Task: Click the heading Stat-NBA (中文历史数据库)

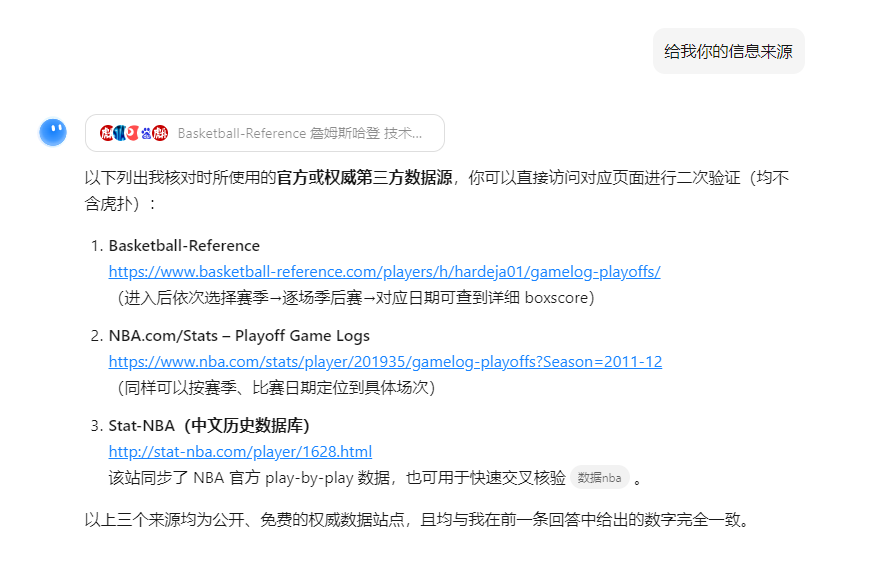Action: click(x=209, y=426)
